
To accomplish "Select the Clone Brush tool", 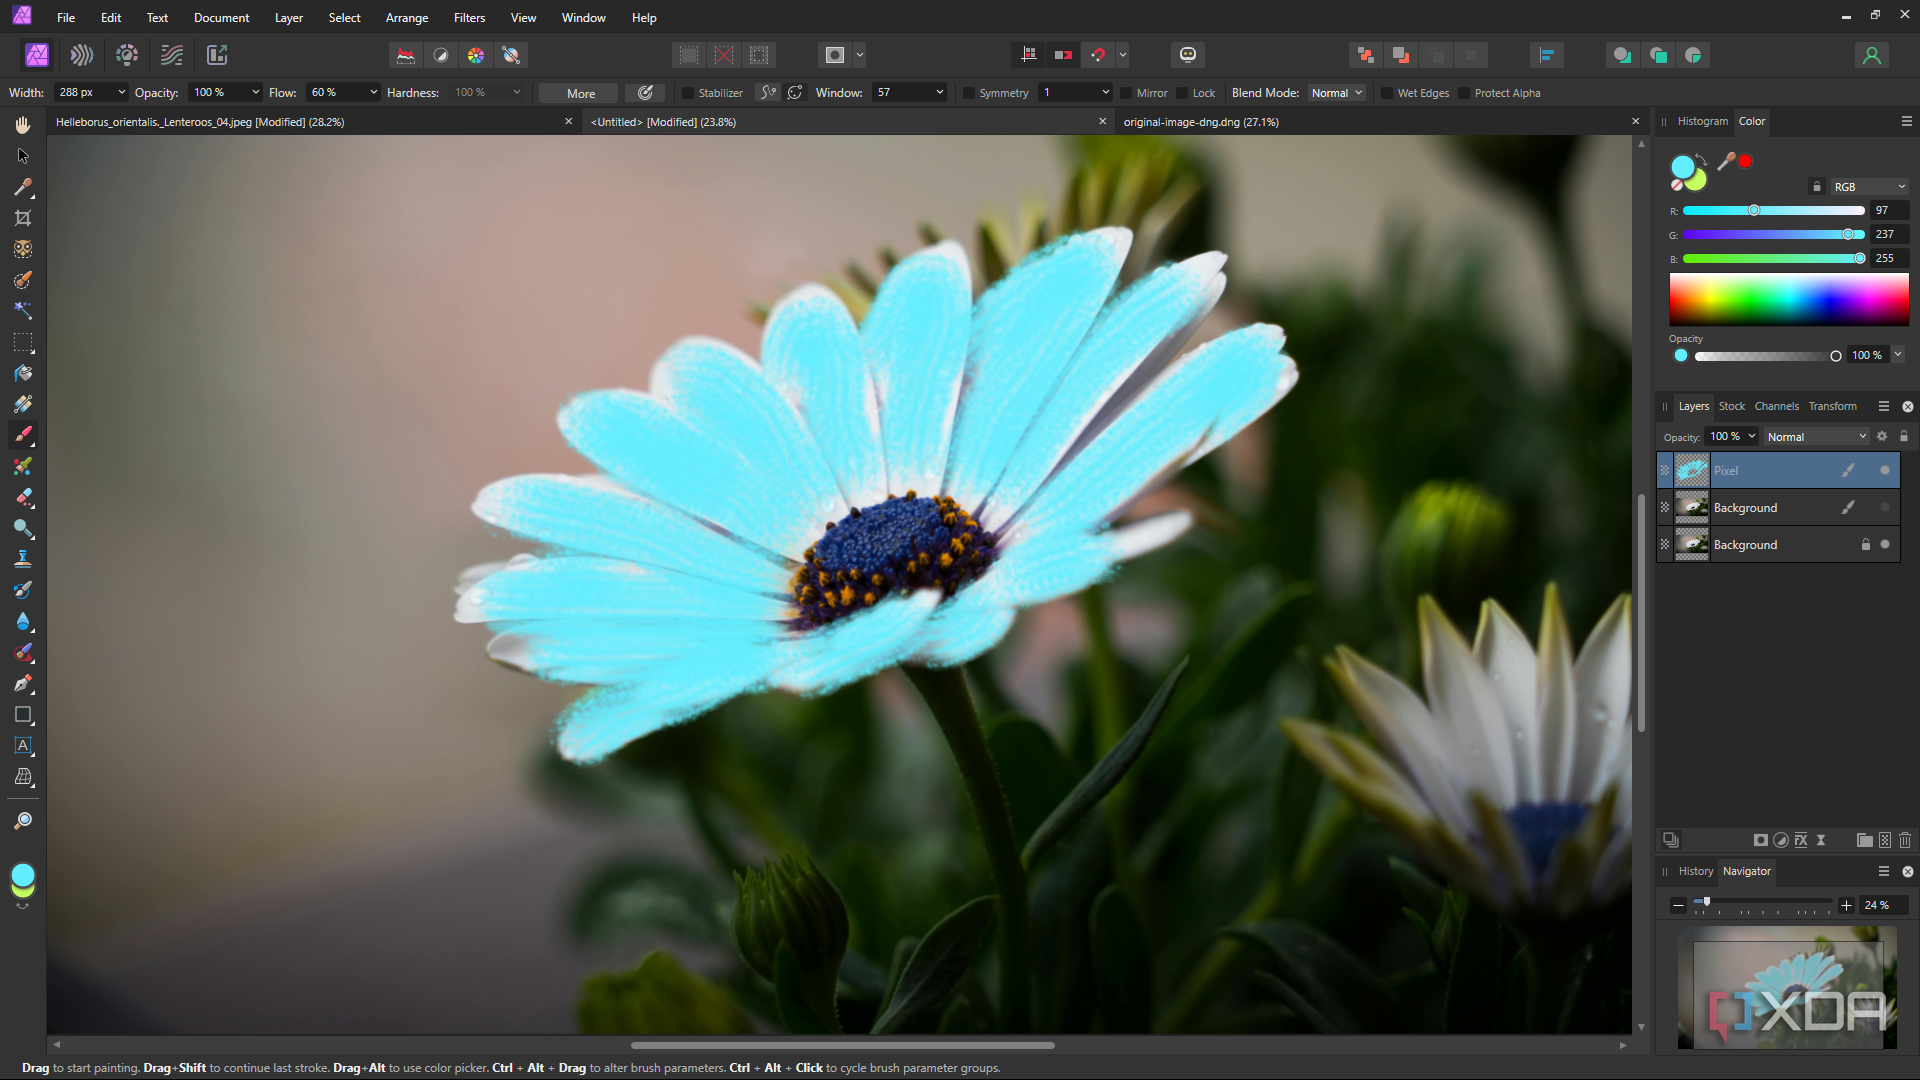I will coord(23,559).
